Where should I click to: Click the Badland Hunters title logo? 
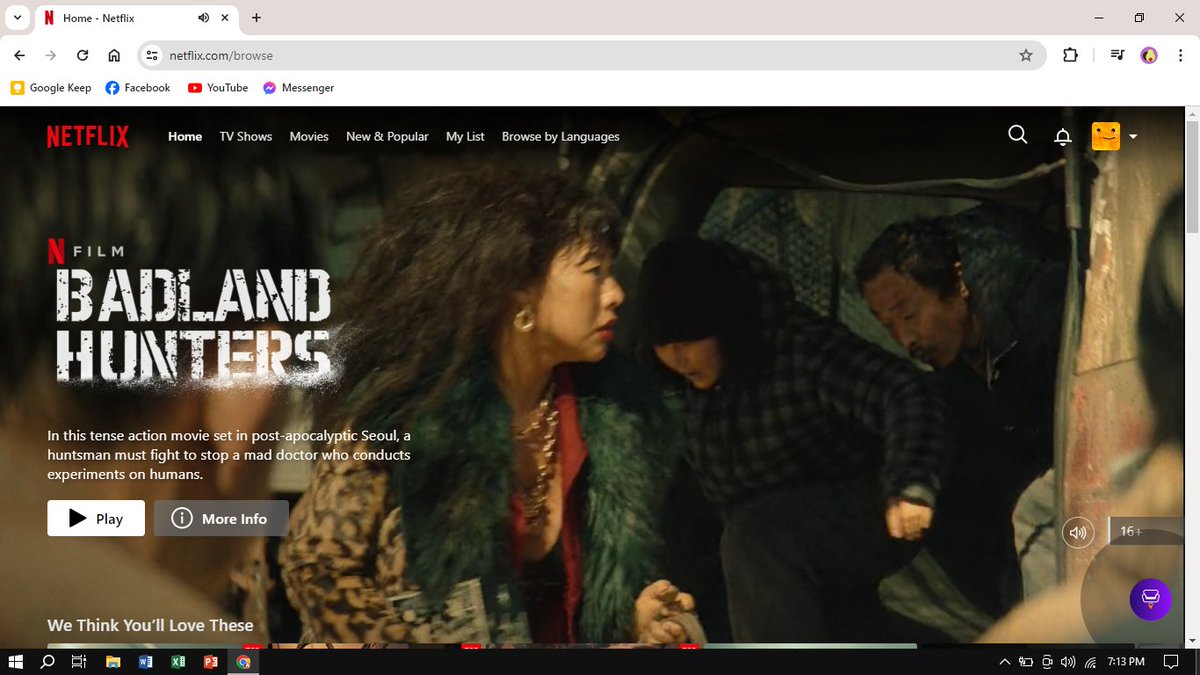193,326
